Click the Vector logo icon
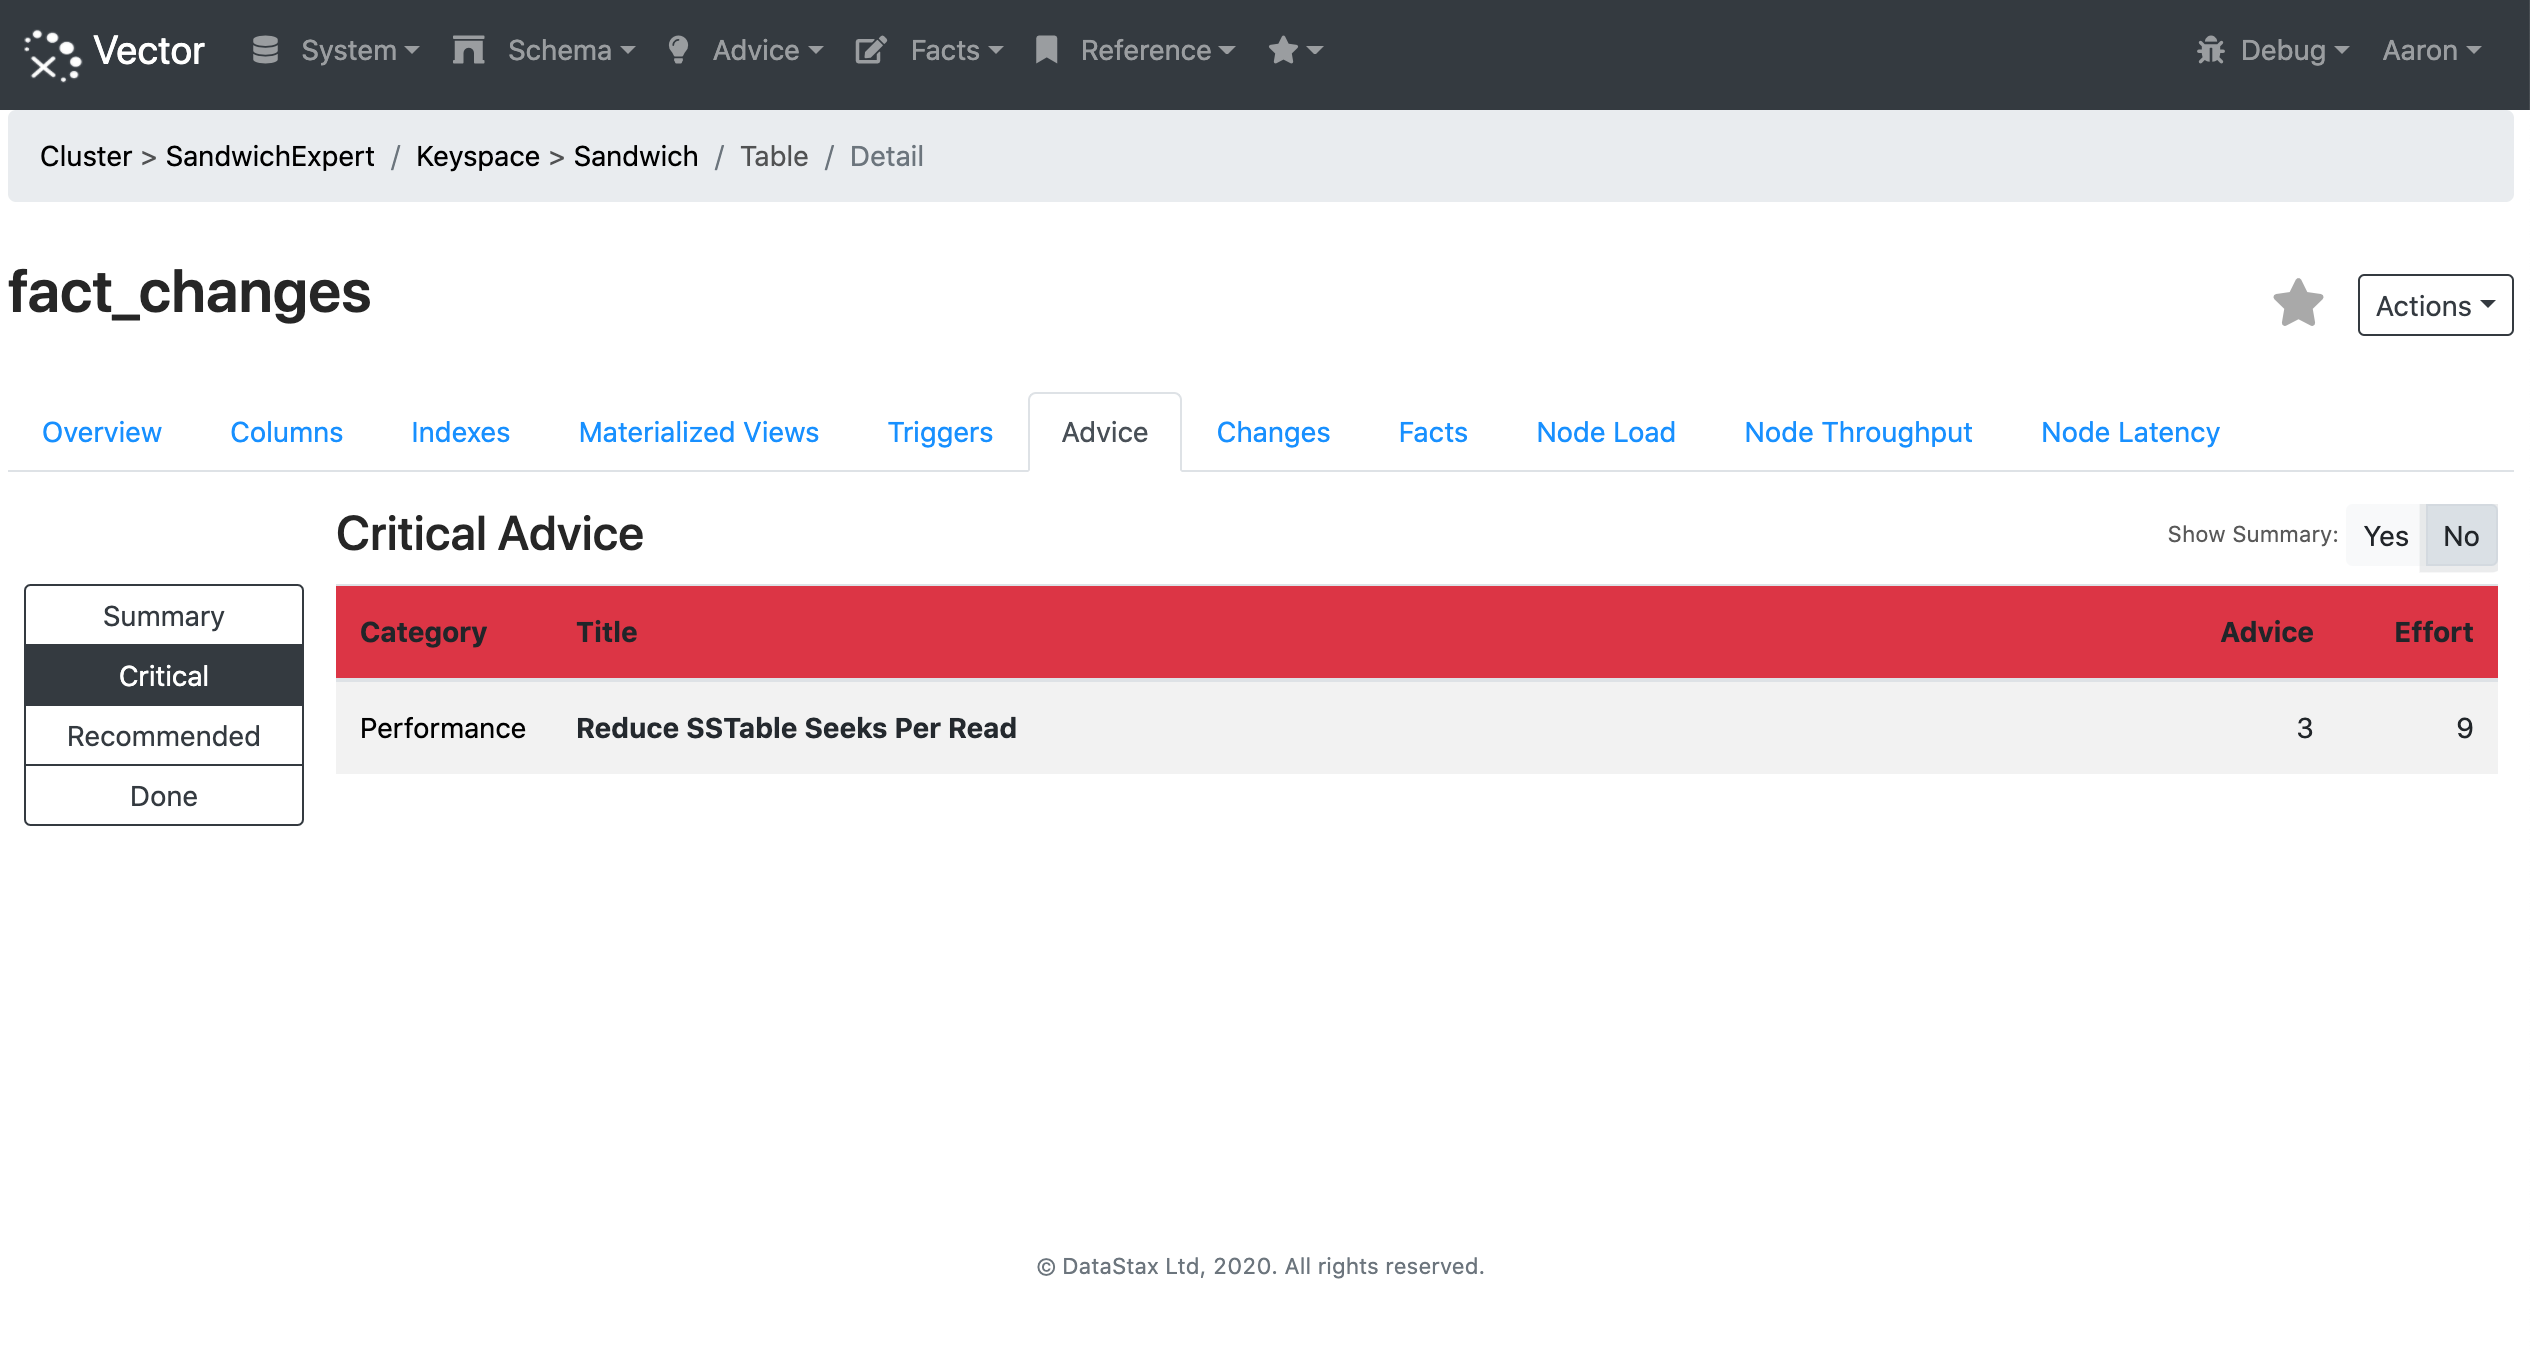The image size is (2530, 1349). click(52, 54)
